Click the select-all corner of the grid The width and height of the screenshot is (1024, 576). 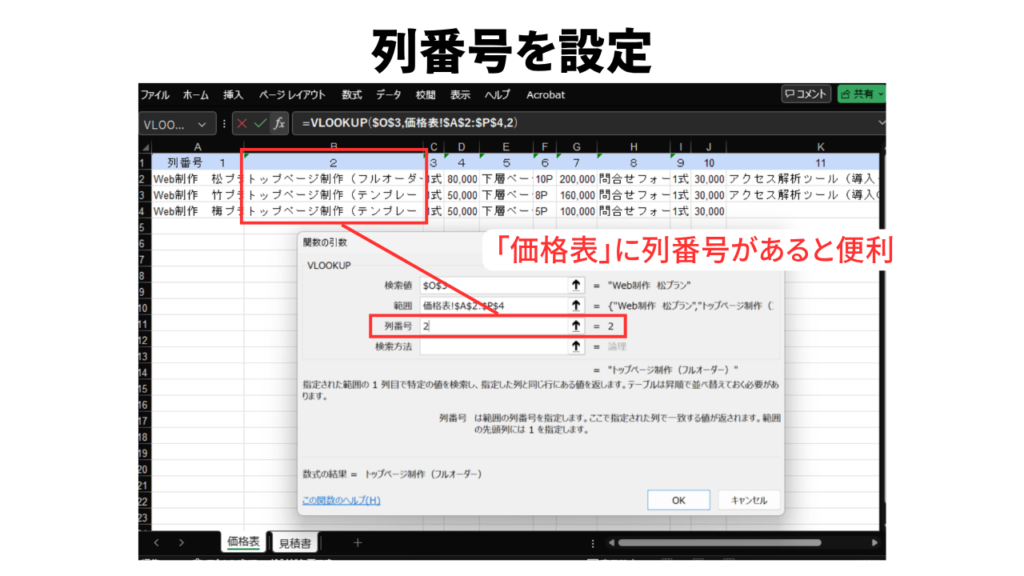click(x=145, y=148)
